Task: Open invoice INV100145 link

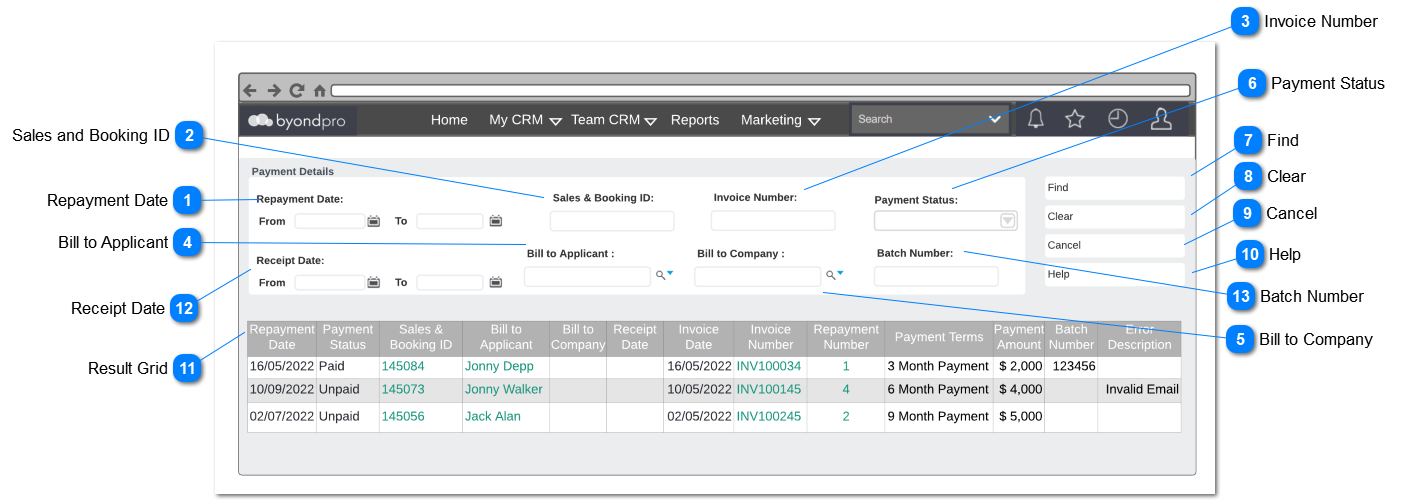Action: point(769,389)
